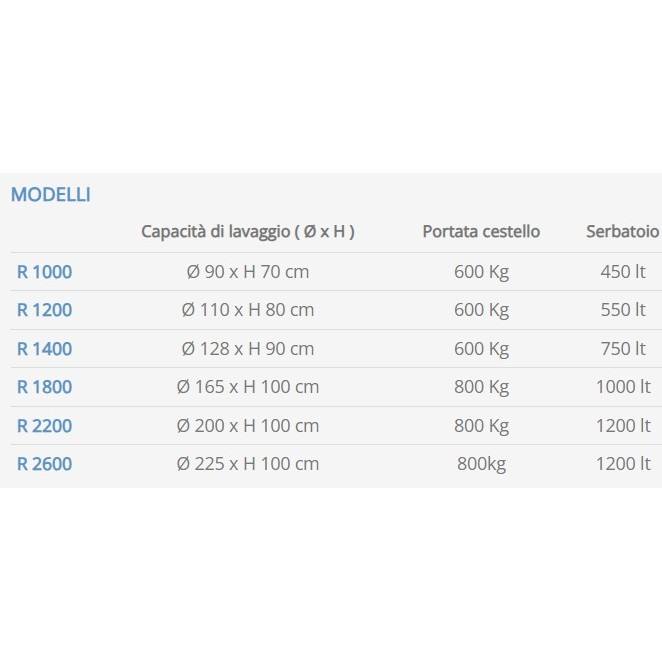Click the Serbatoio column header
The width and height of the screenshot is (662, 662).
pyautogui.click(x=622, y=232)
